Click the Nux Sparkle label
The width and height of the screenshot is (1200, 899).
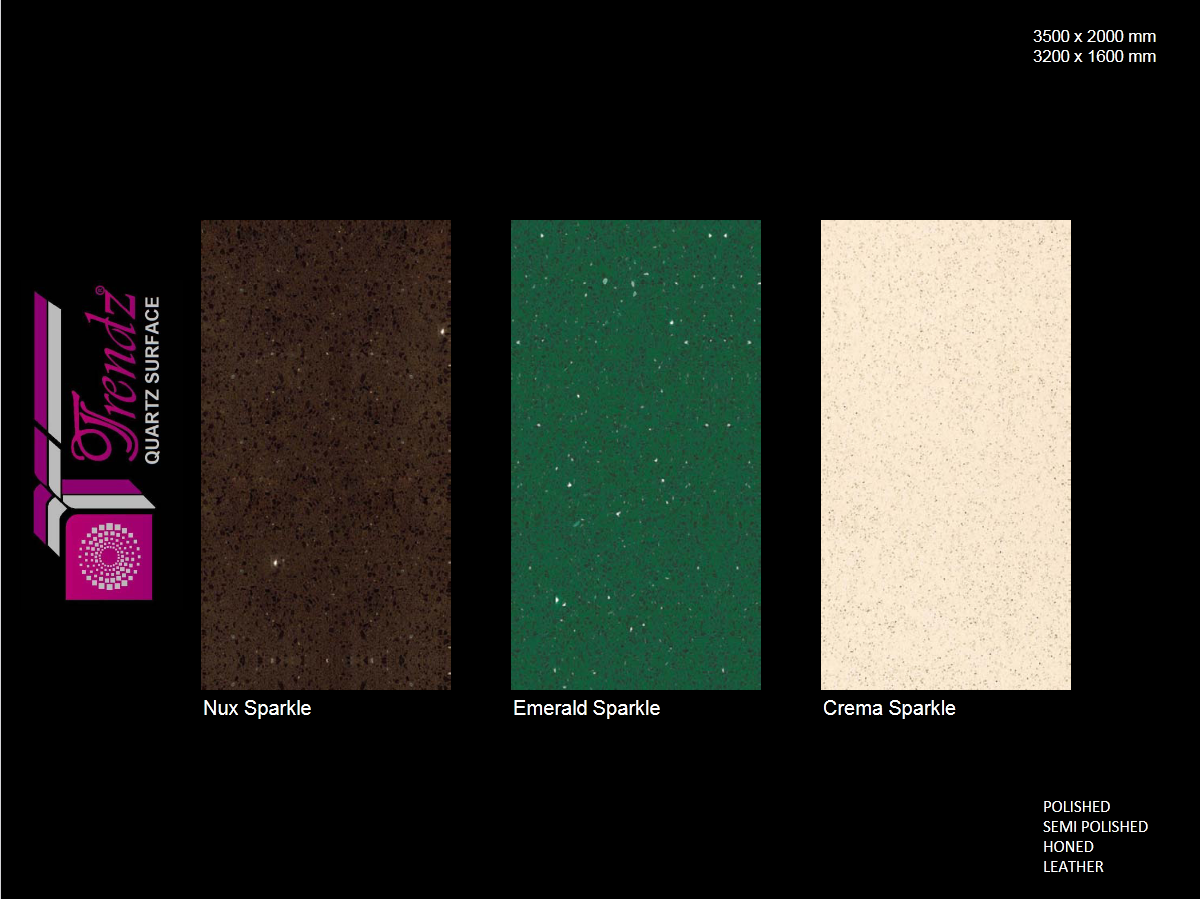pyautogui.click(x=257, y=708)
